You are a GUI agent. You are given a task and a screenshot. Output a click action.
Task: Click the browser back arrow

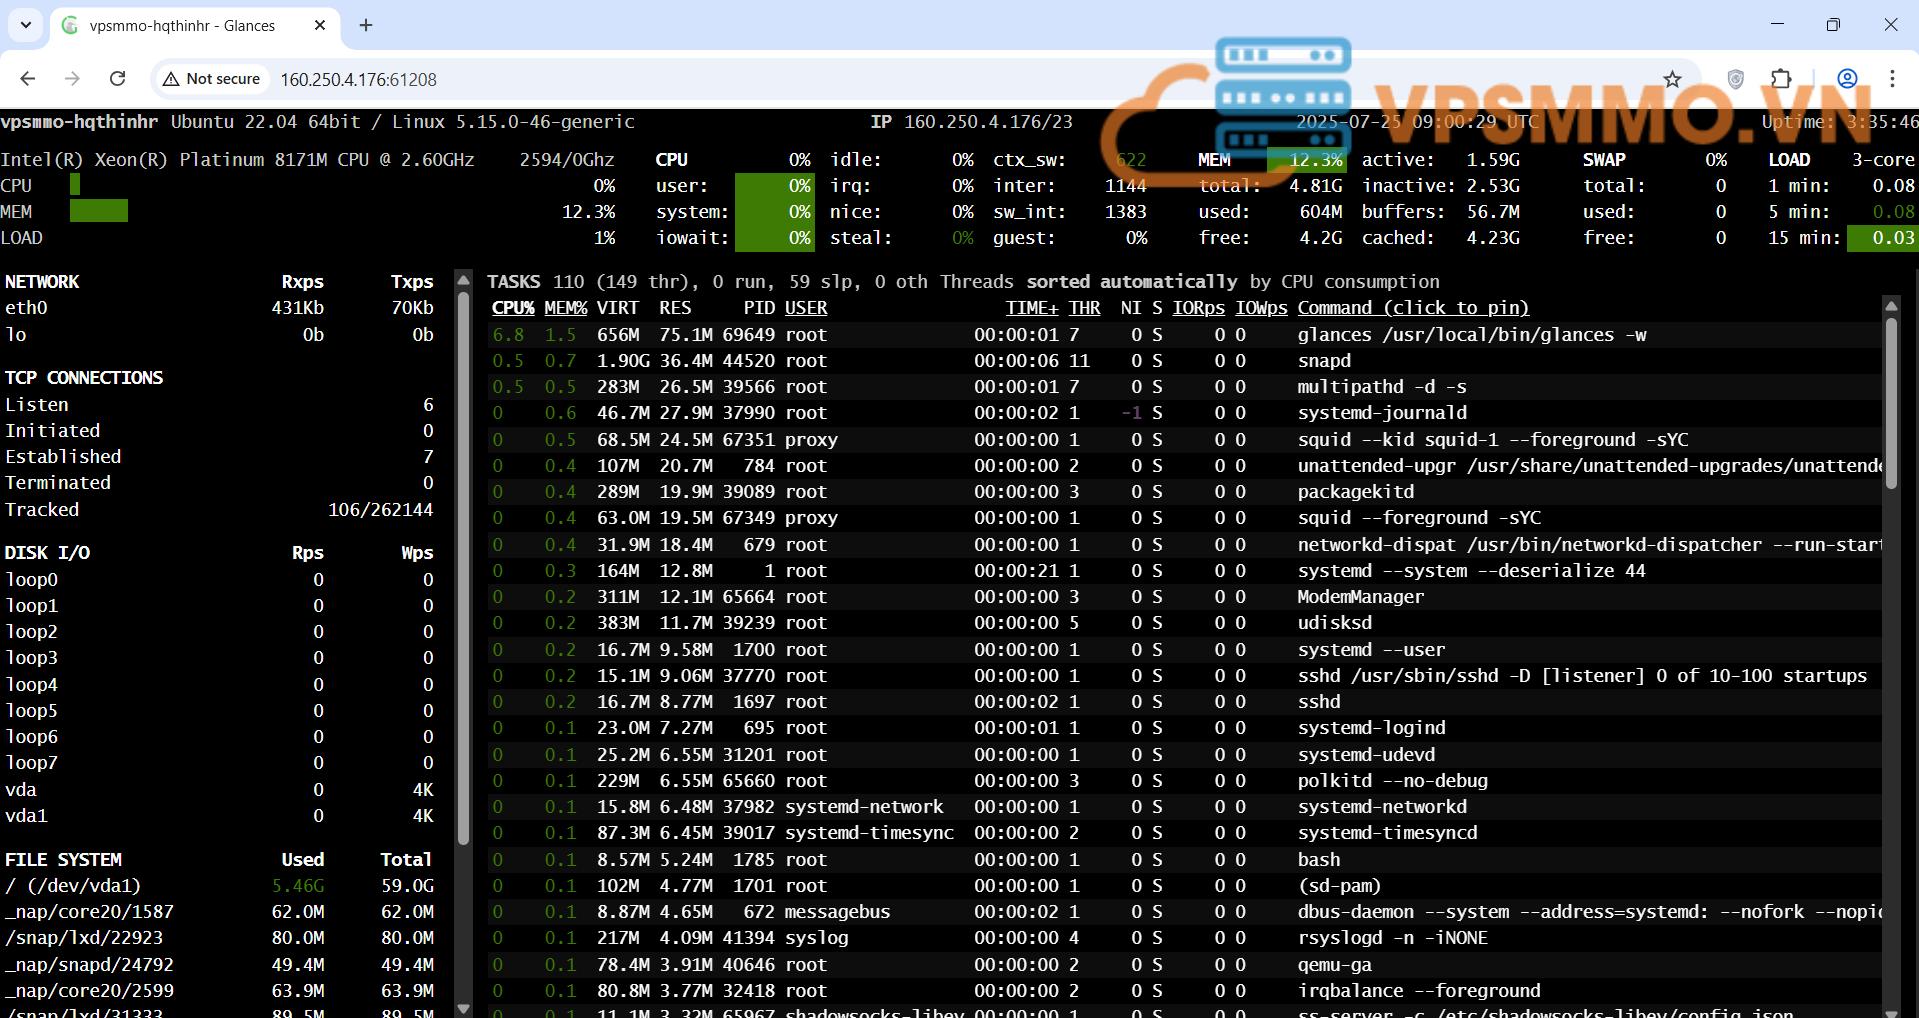[x=28, y=79]
